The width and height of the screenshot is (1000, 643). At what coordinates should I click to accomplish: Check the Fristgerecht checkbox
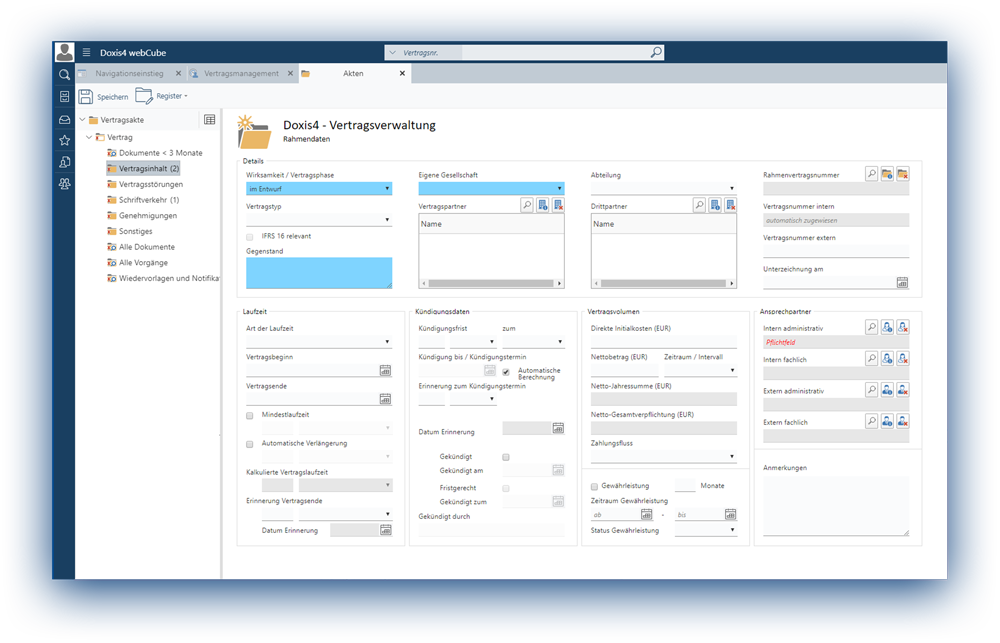click(x=506, y=488)
